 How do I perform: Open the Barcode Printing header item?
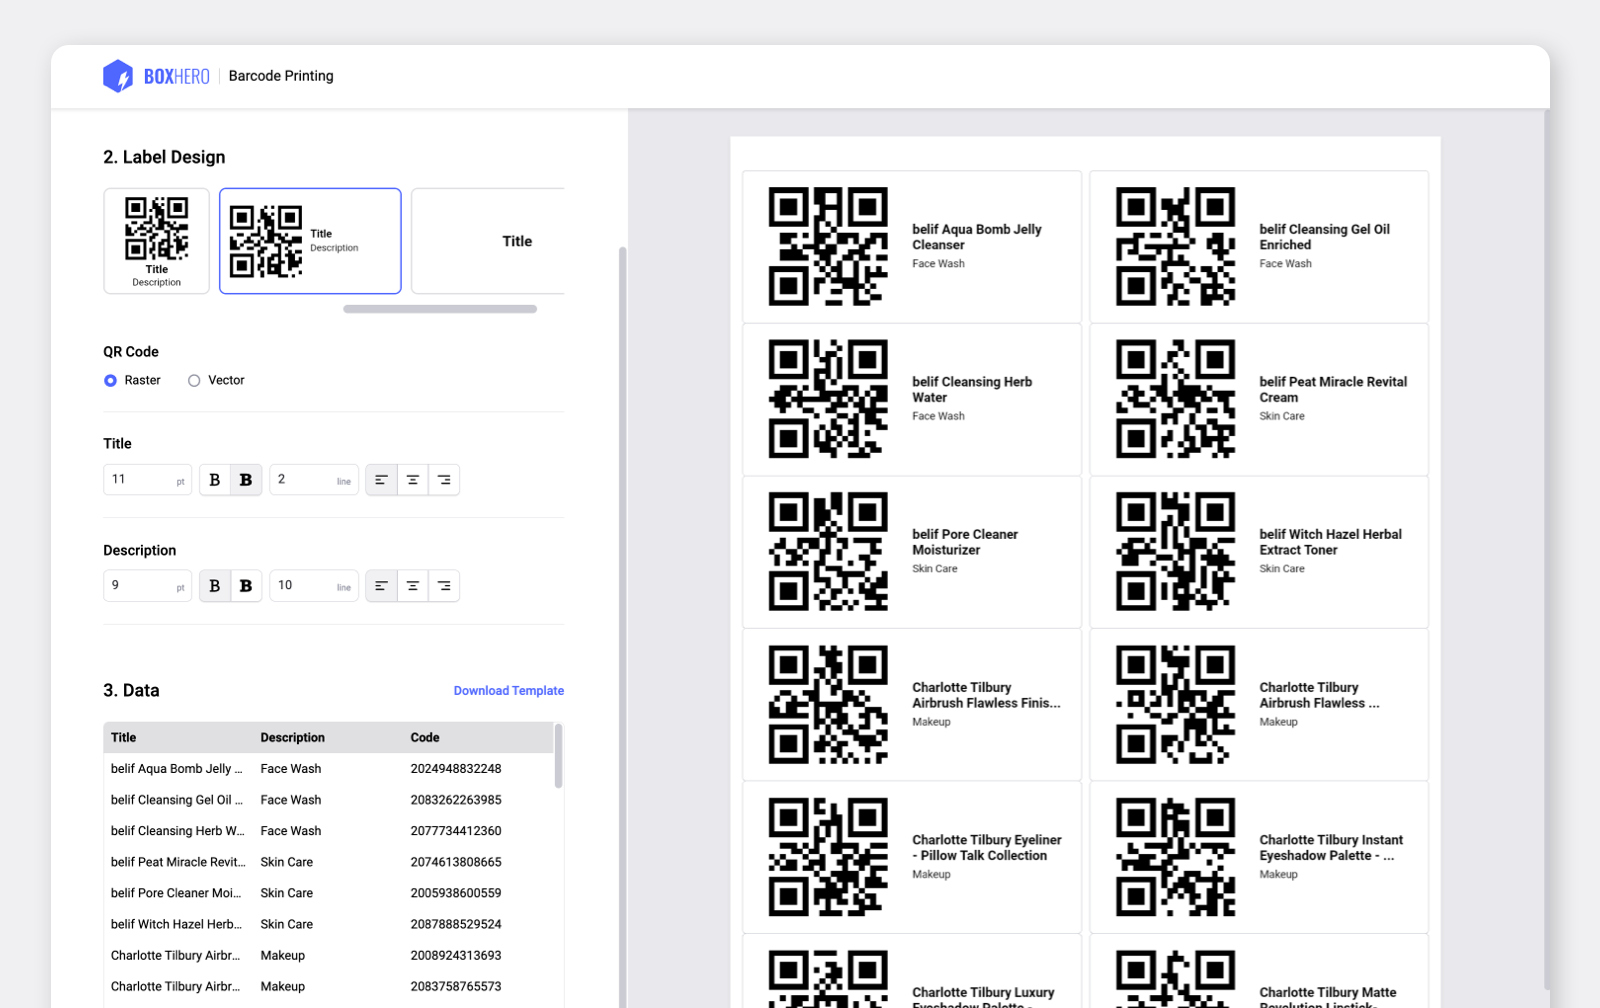(281, 75)
